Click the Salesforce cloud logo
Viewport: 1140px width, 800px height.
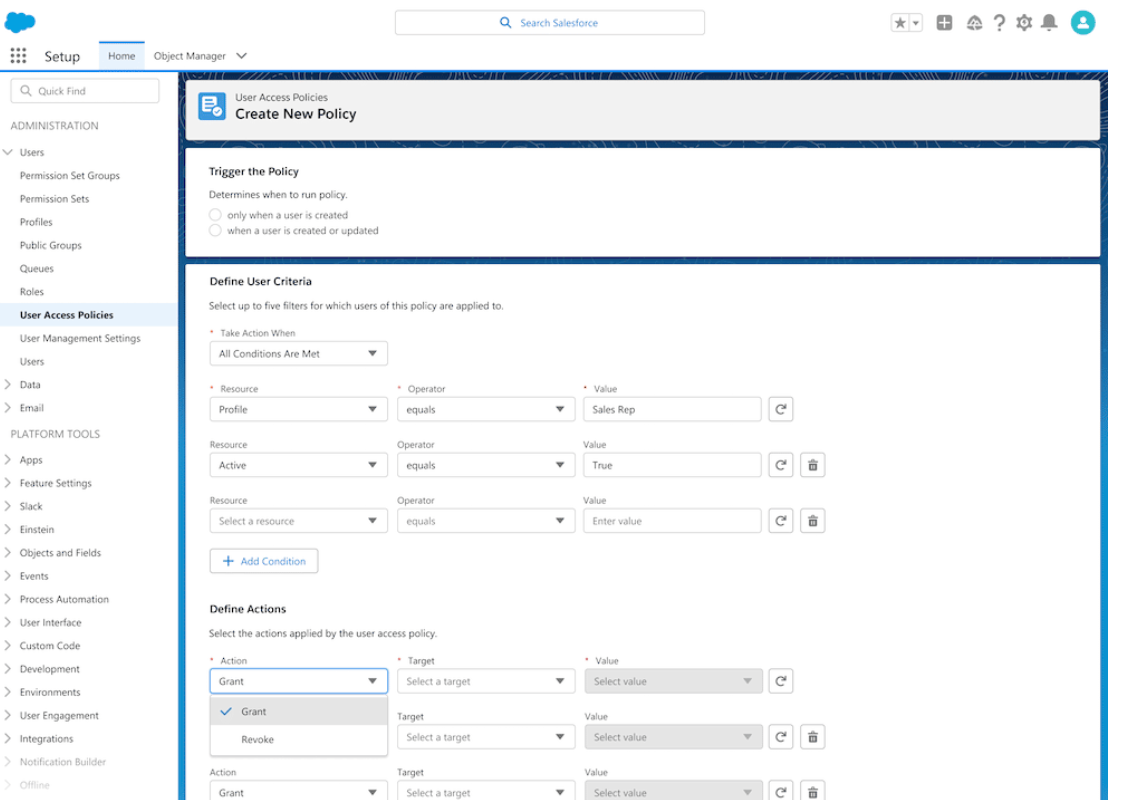tap(20, 22)
